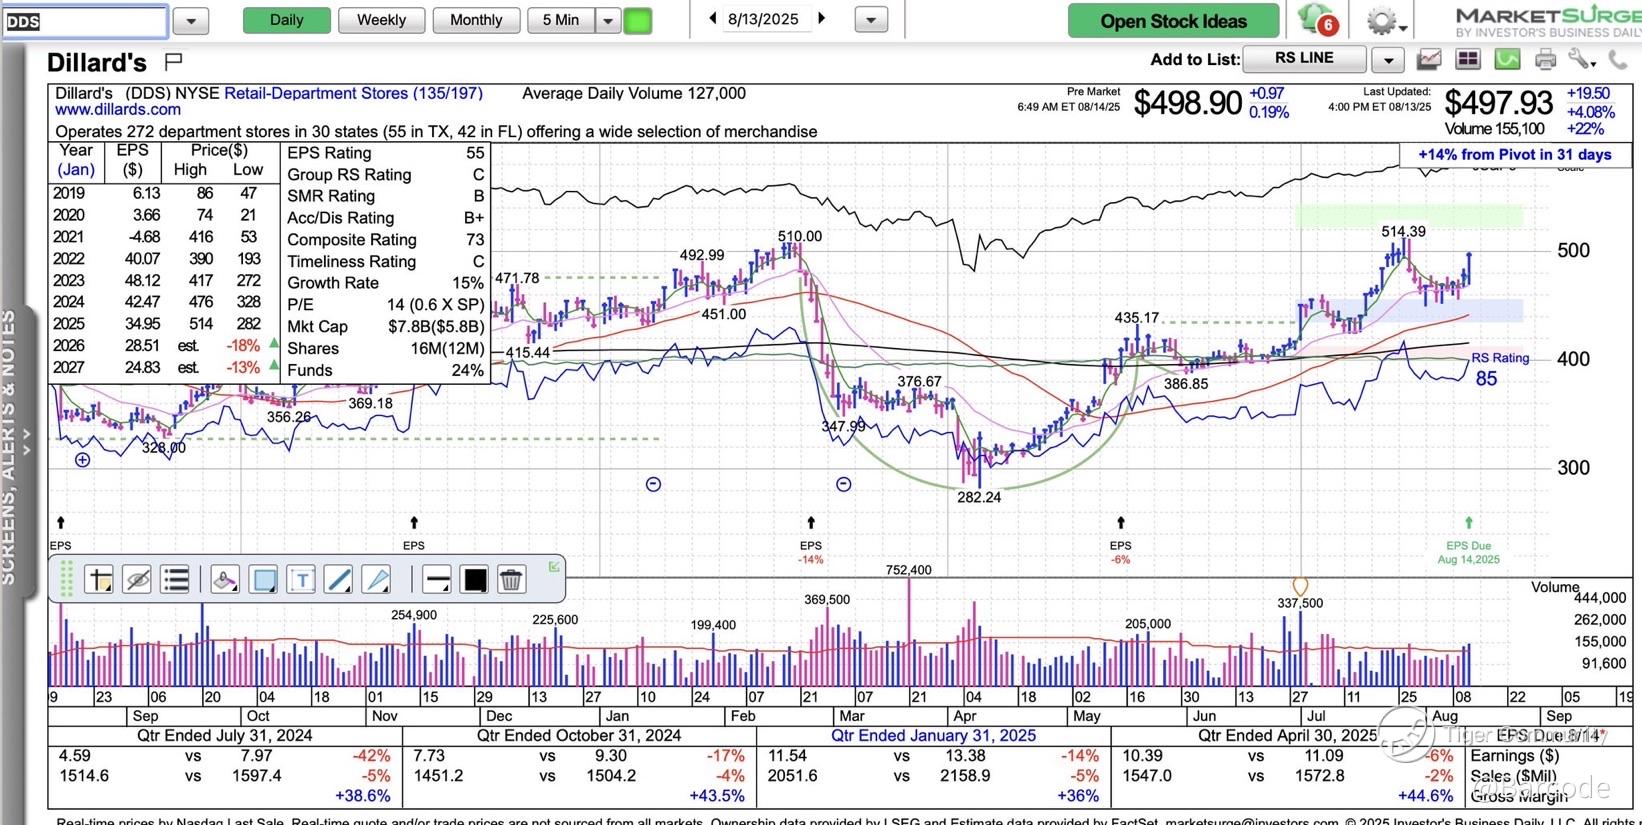Open the Add to List dropdown arrow

tap(1387, 60)
